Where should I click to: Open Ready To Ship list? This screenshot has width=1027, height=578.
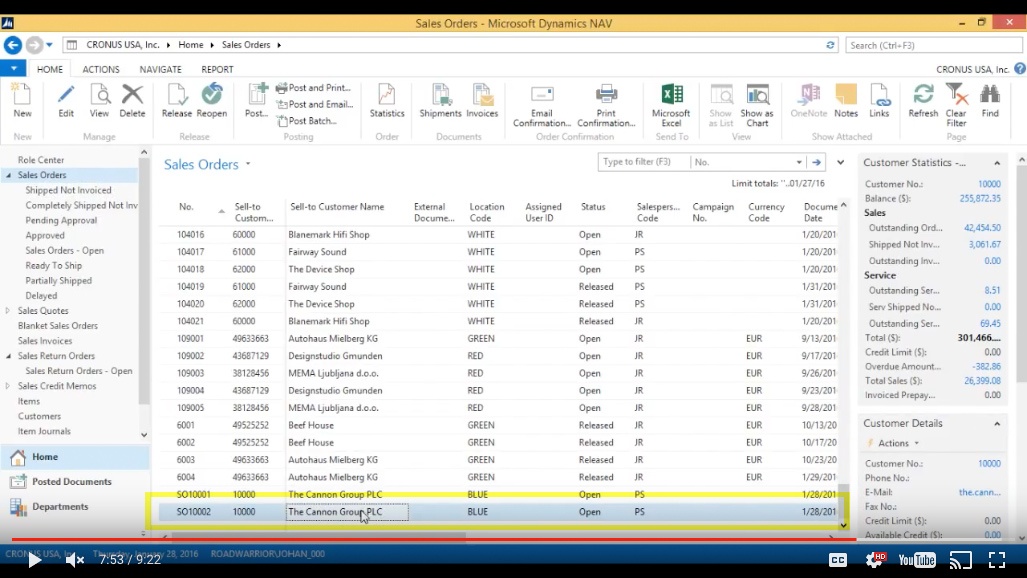(54, 265)
